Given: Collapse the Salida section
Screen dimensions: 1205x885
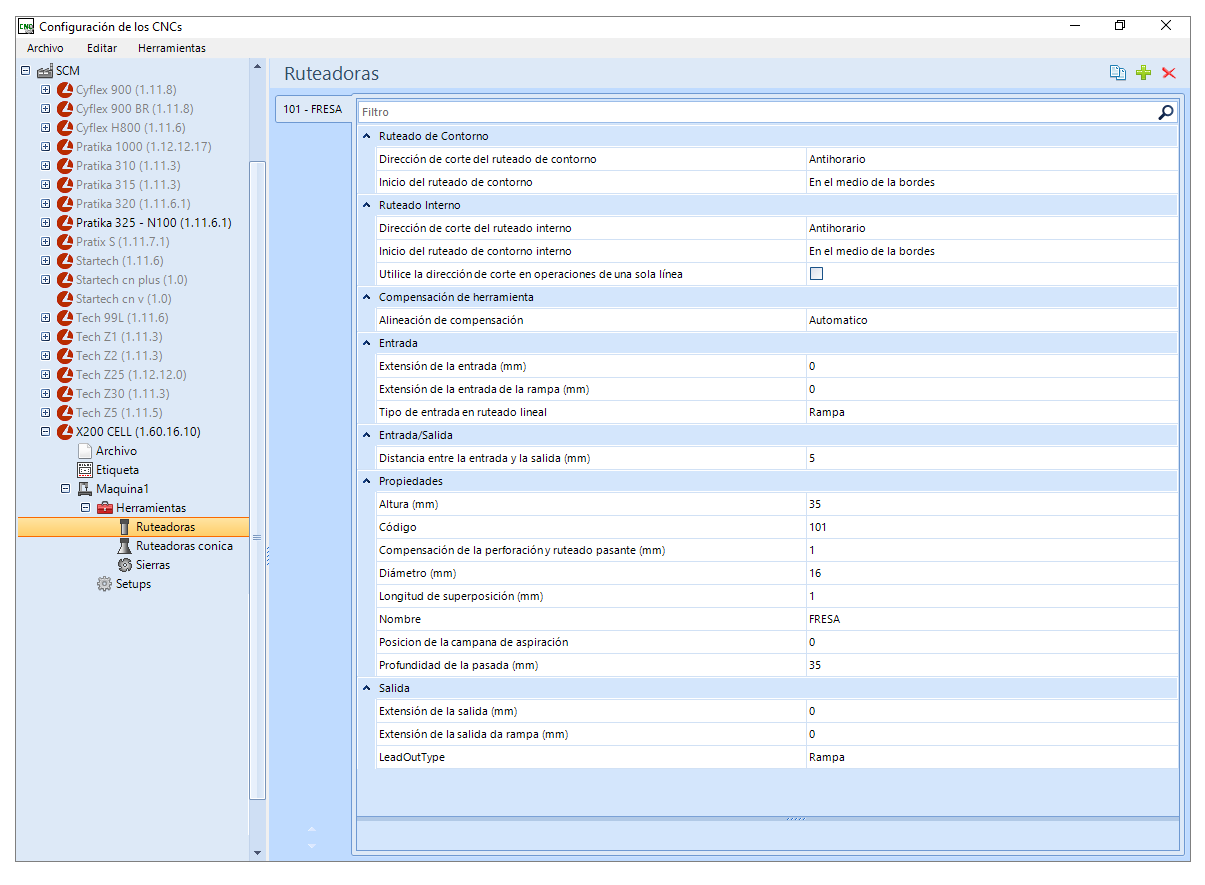Looking at the screenshot, I should (x=367, y=688).
